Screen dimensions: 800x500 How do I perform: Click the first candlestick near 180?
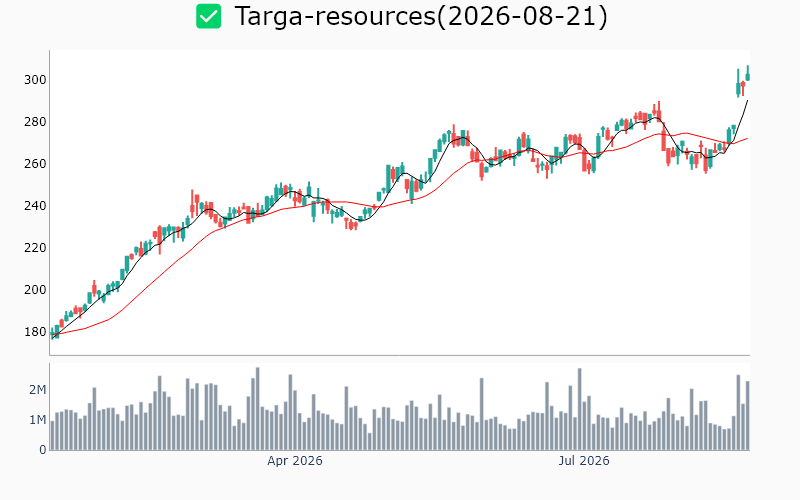(x=53, y=334)
